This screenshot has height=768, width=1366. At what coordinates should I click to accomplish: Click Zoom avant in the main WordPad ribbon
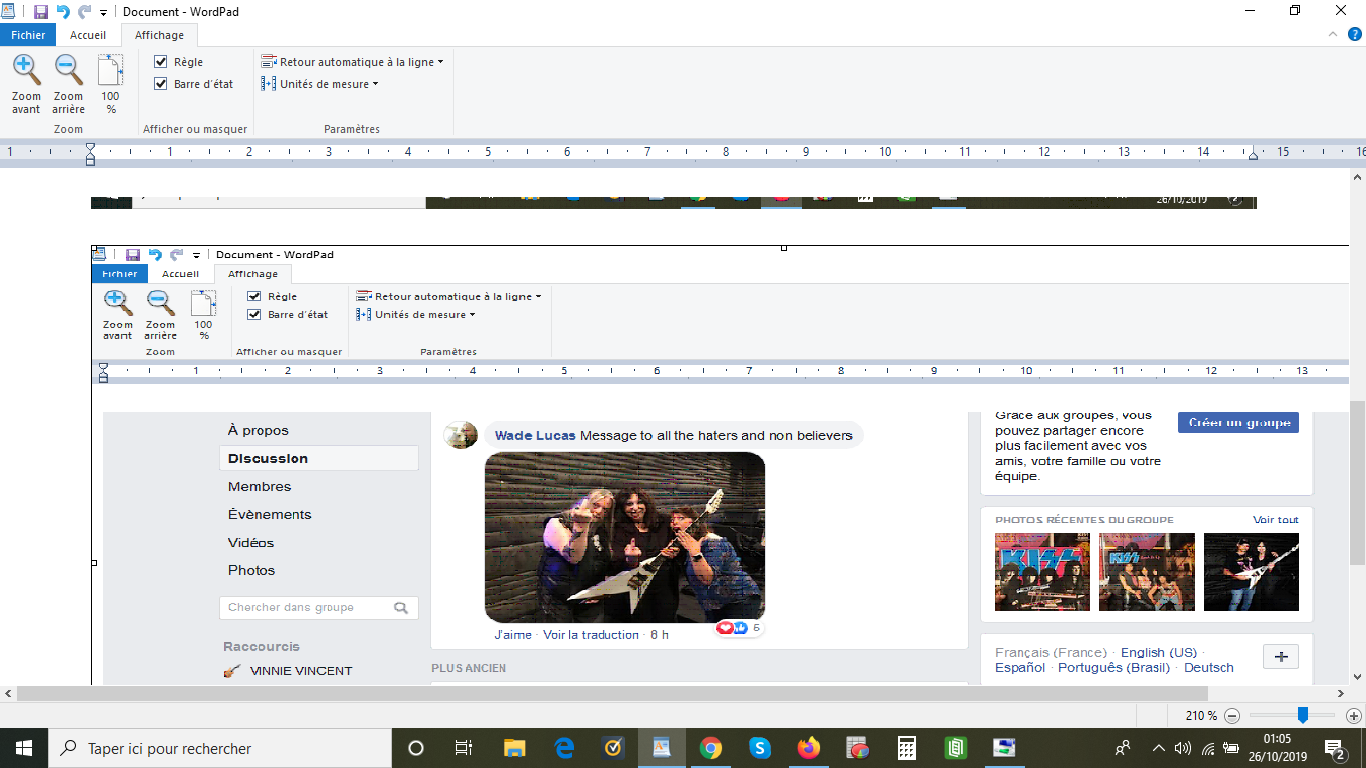tap(26, 83)
